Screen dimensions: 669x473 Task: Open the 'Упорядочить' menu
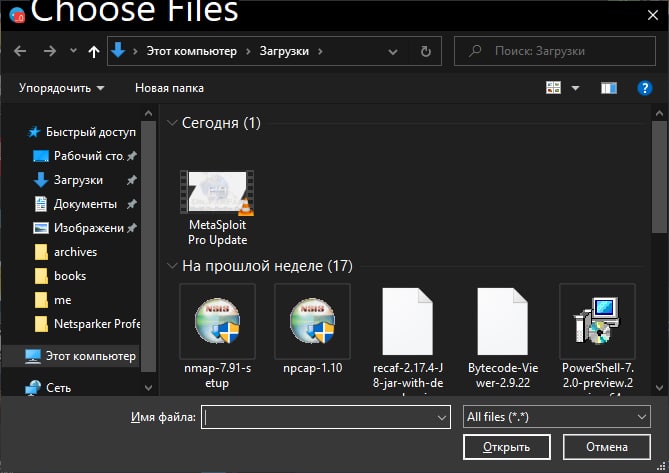tap(61, 88)
